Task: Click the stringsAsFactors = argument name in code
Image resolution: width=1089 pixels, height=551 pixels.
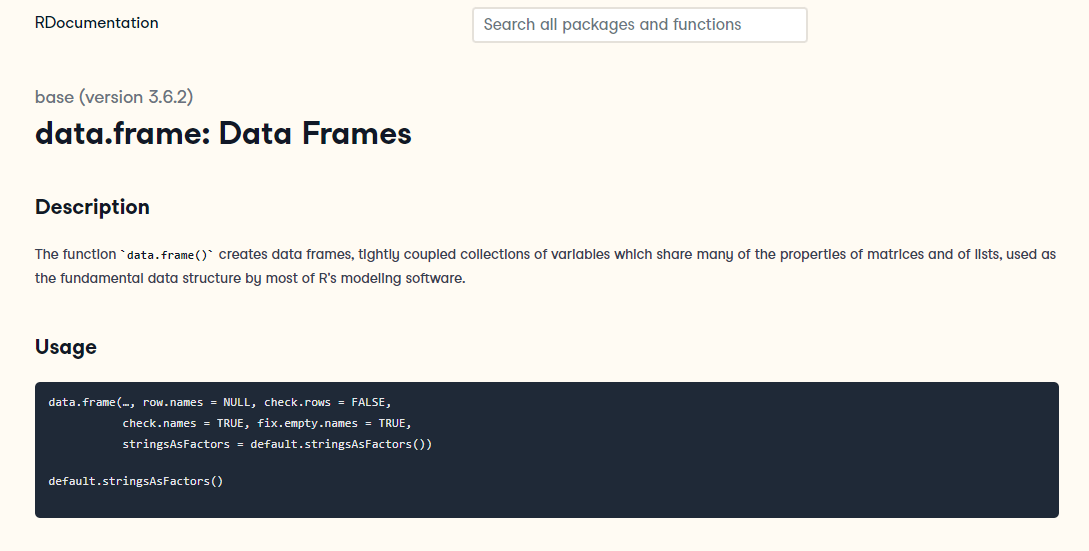Action: [180, 443]
